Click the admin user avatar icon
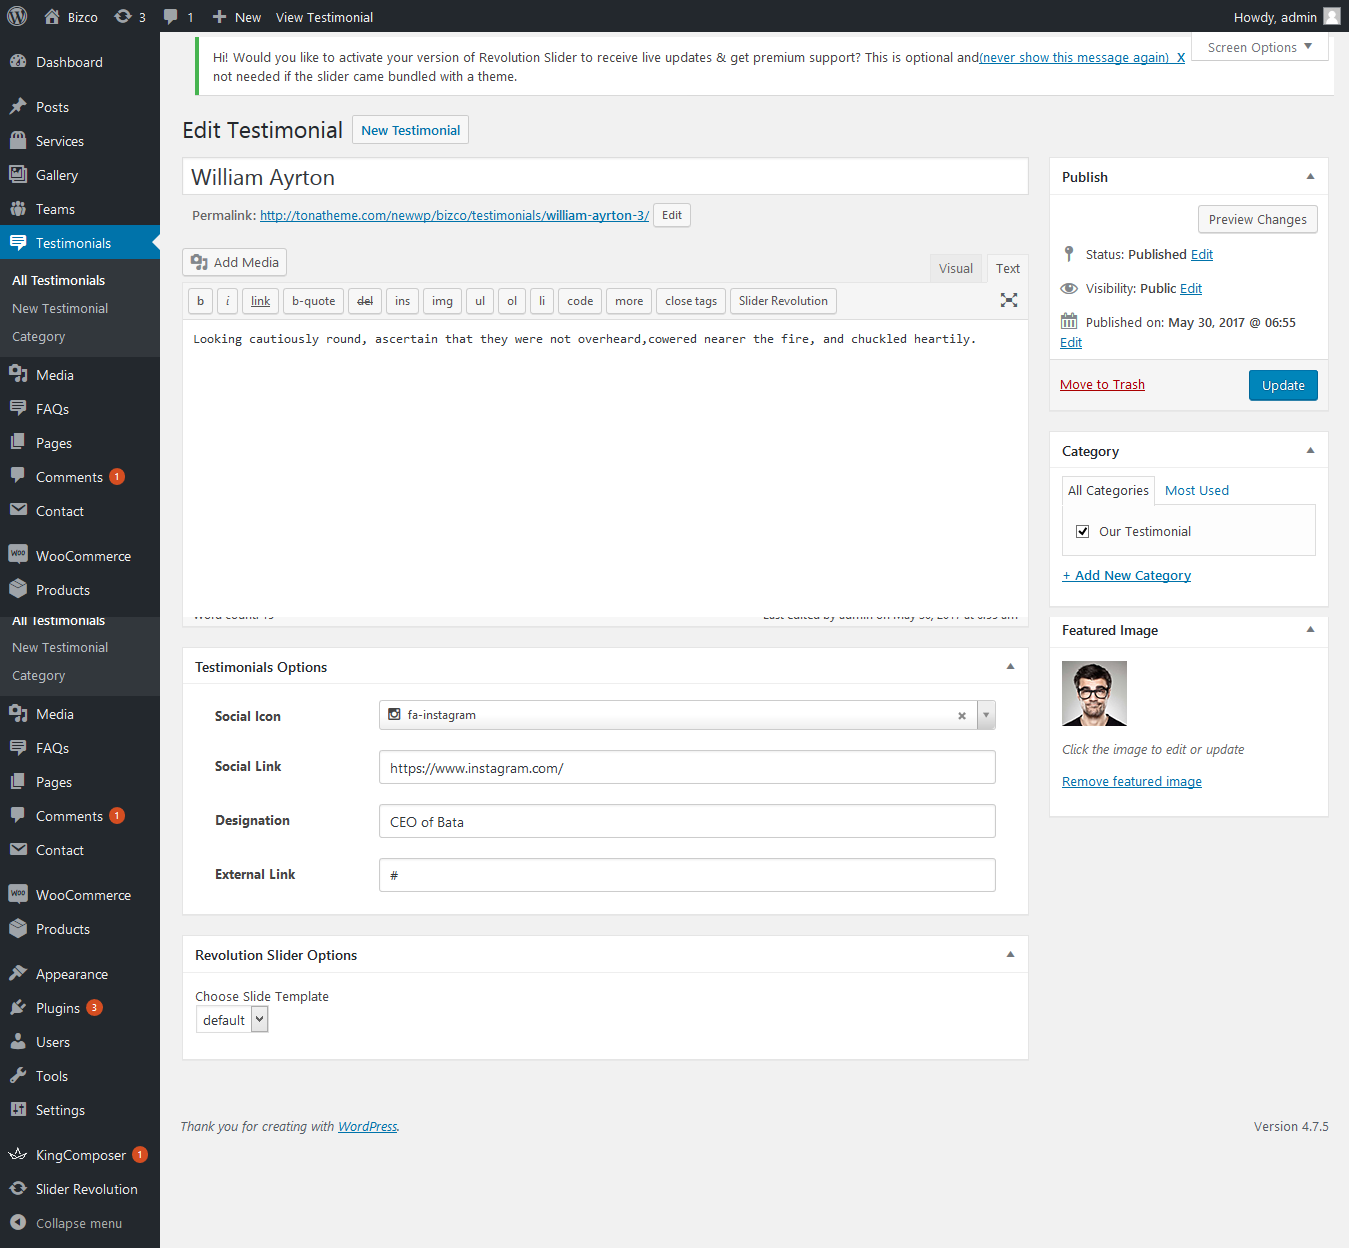This screenshot has width=1349, height=1248. click(x=1331, y=17)
